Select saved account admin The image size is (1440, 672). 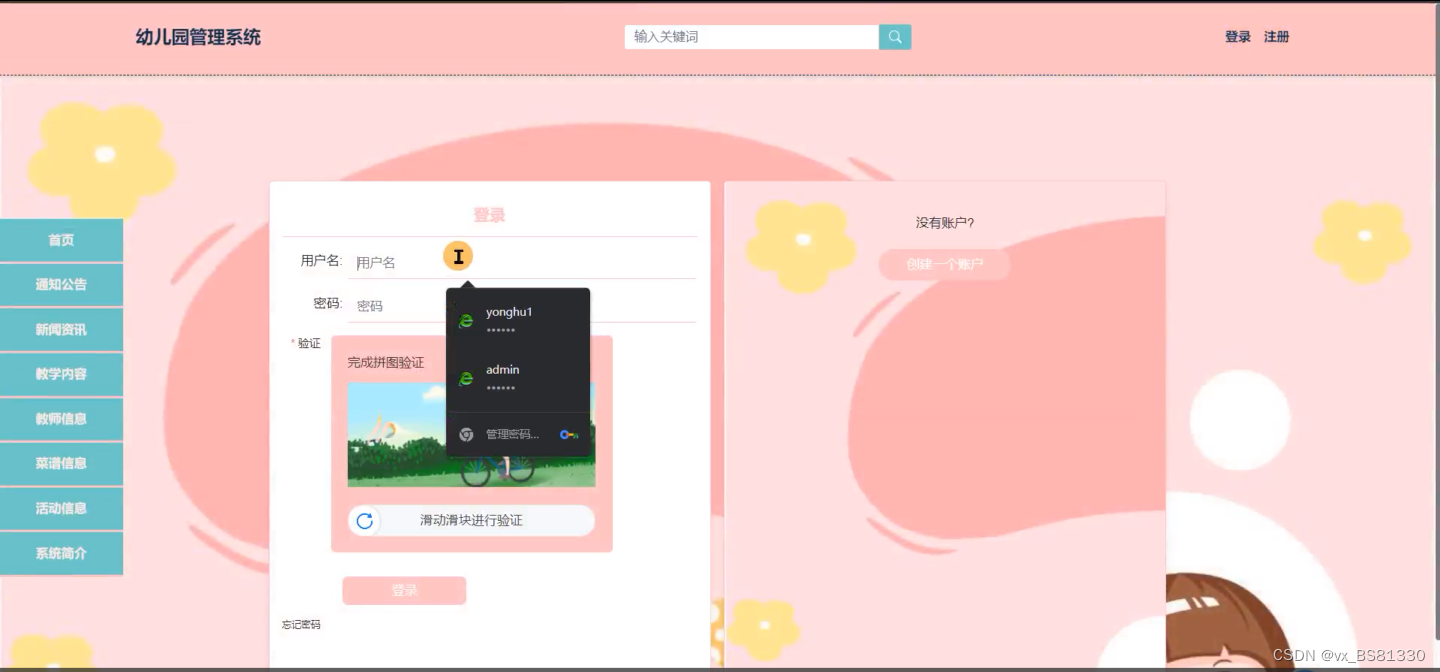tap(518, 379)
